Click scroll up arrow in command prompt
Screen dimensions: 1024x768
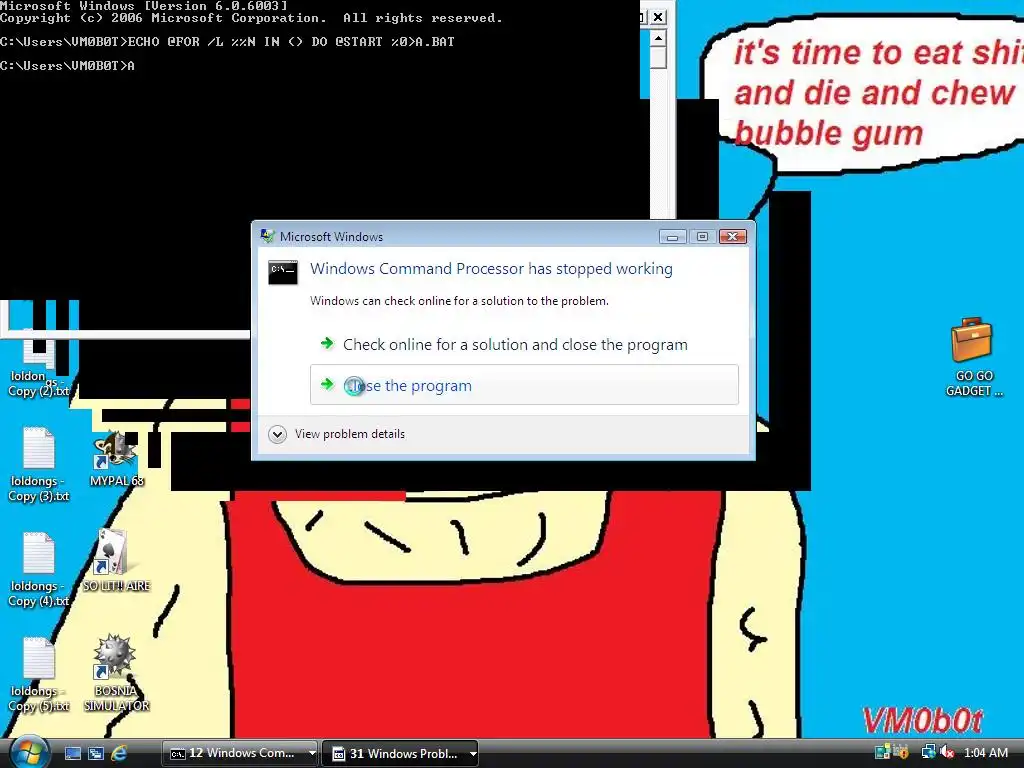pyautogui.click(x=658, y=38)
